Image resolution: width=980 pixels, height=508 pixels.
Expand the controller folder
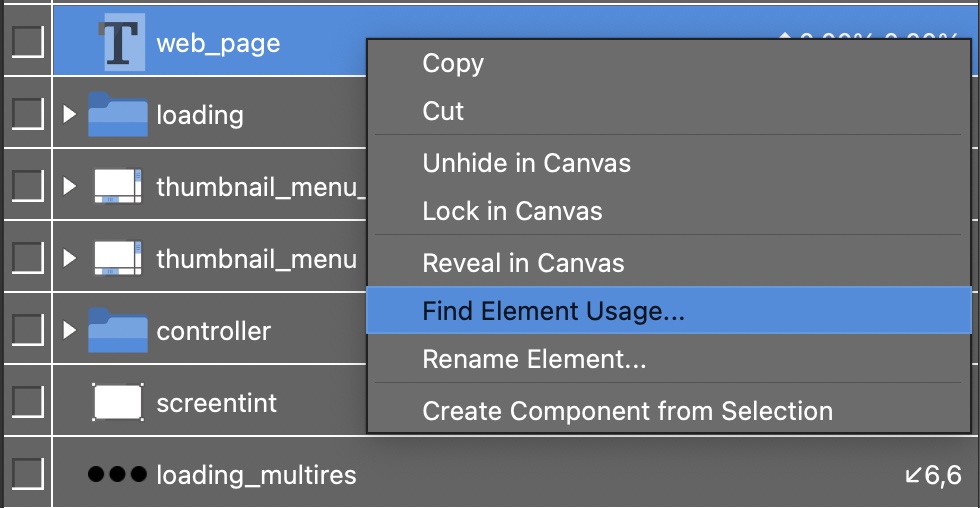tap(69, 330)
